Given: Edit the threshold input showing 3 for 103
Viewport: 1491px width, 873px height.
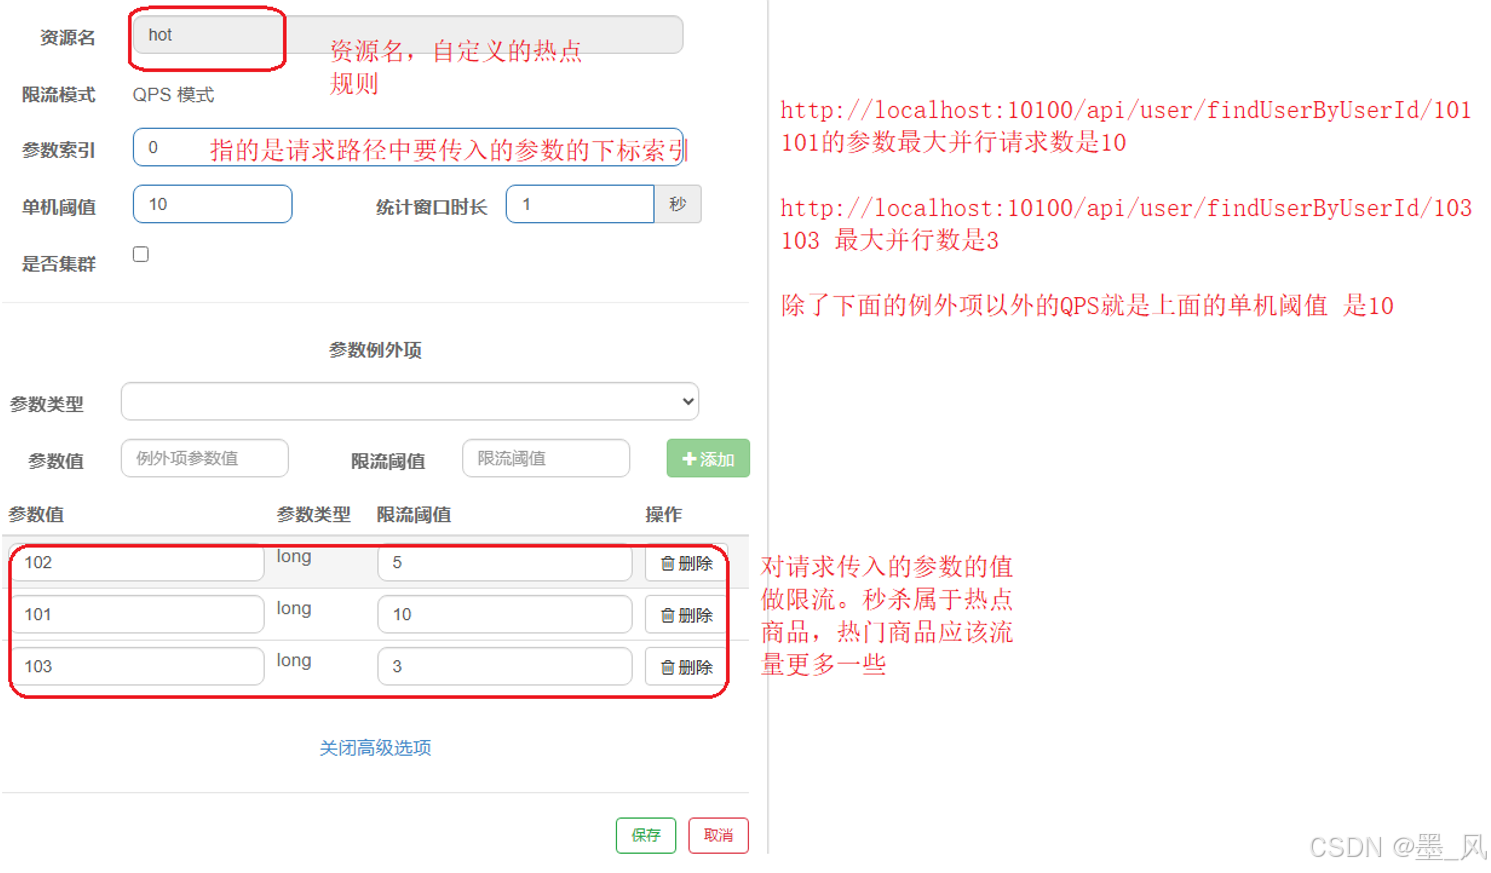Looking at the screenshot, I should point(504,667).
